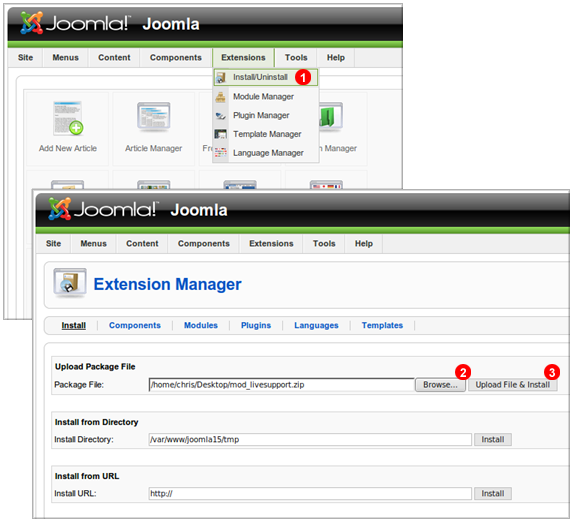Click the Browse... button

(x=440, y=385)
